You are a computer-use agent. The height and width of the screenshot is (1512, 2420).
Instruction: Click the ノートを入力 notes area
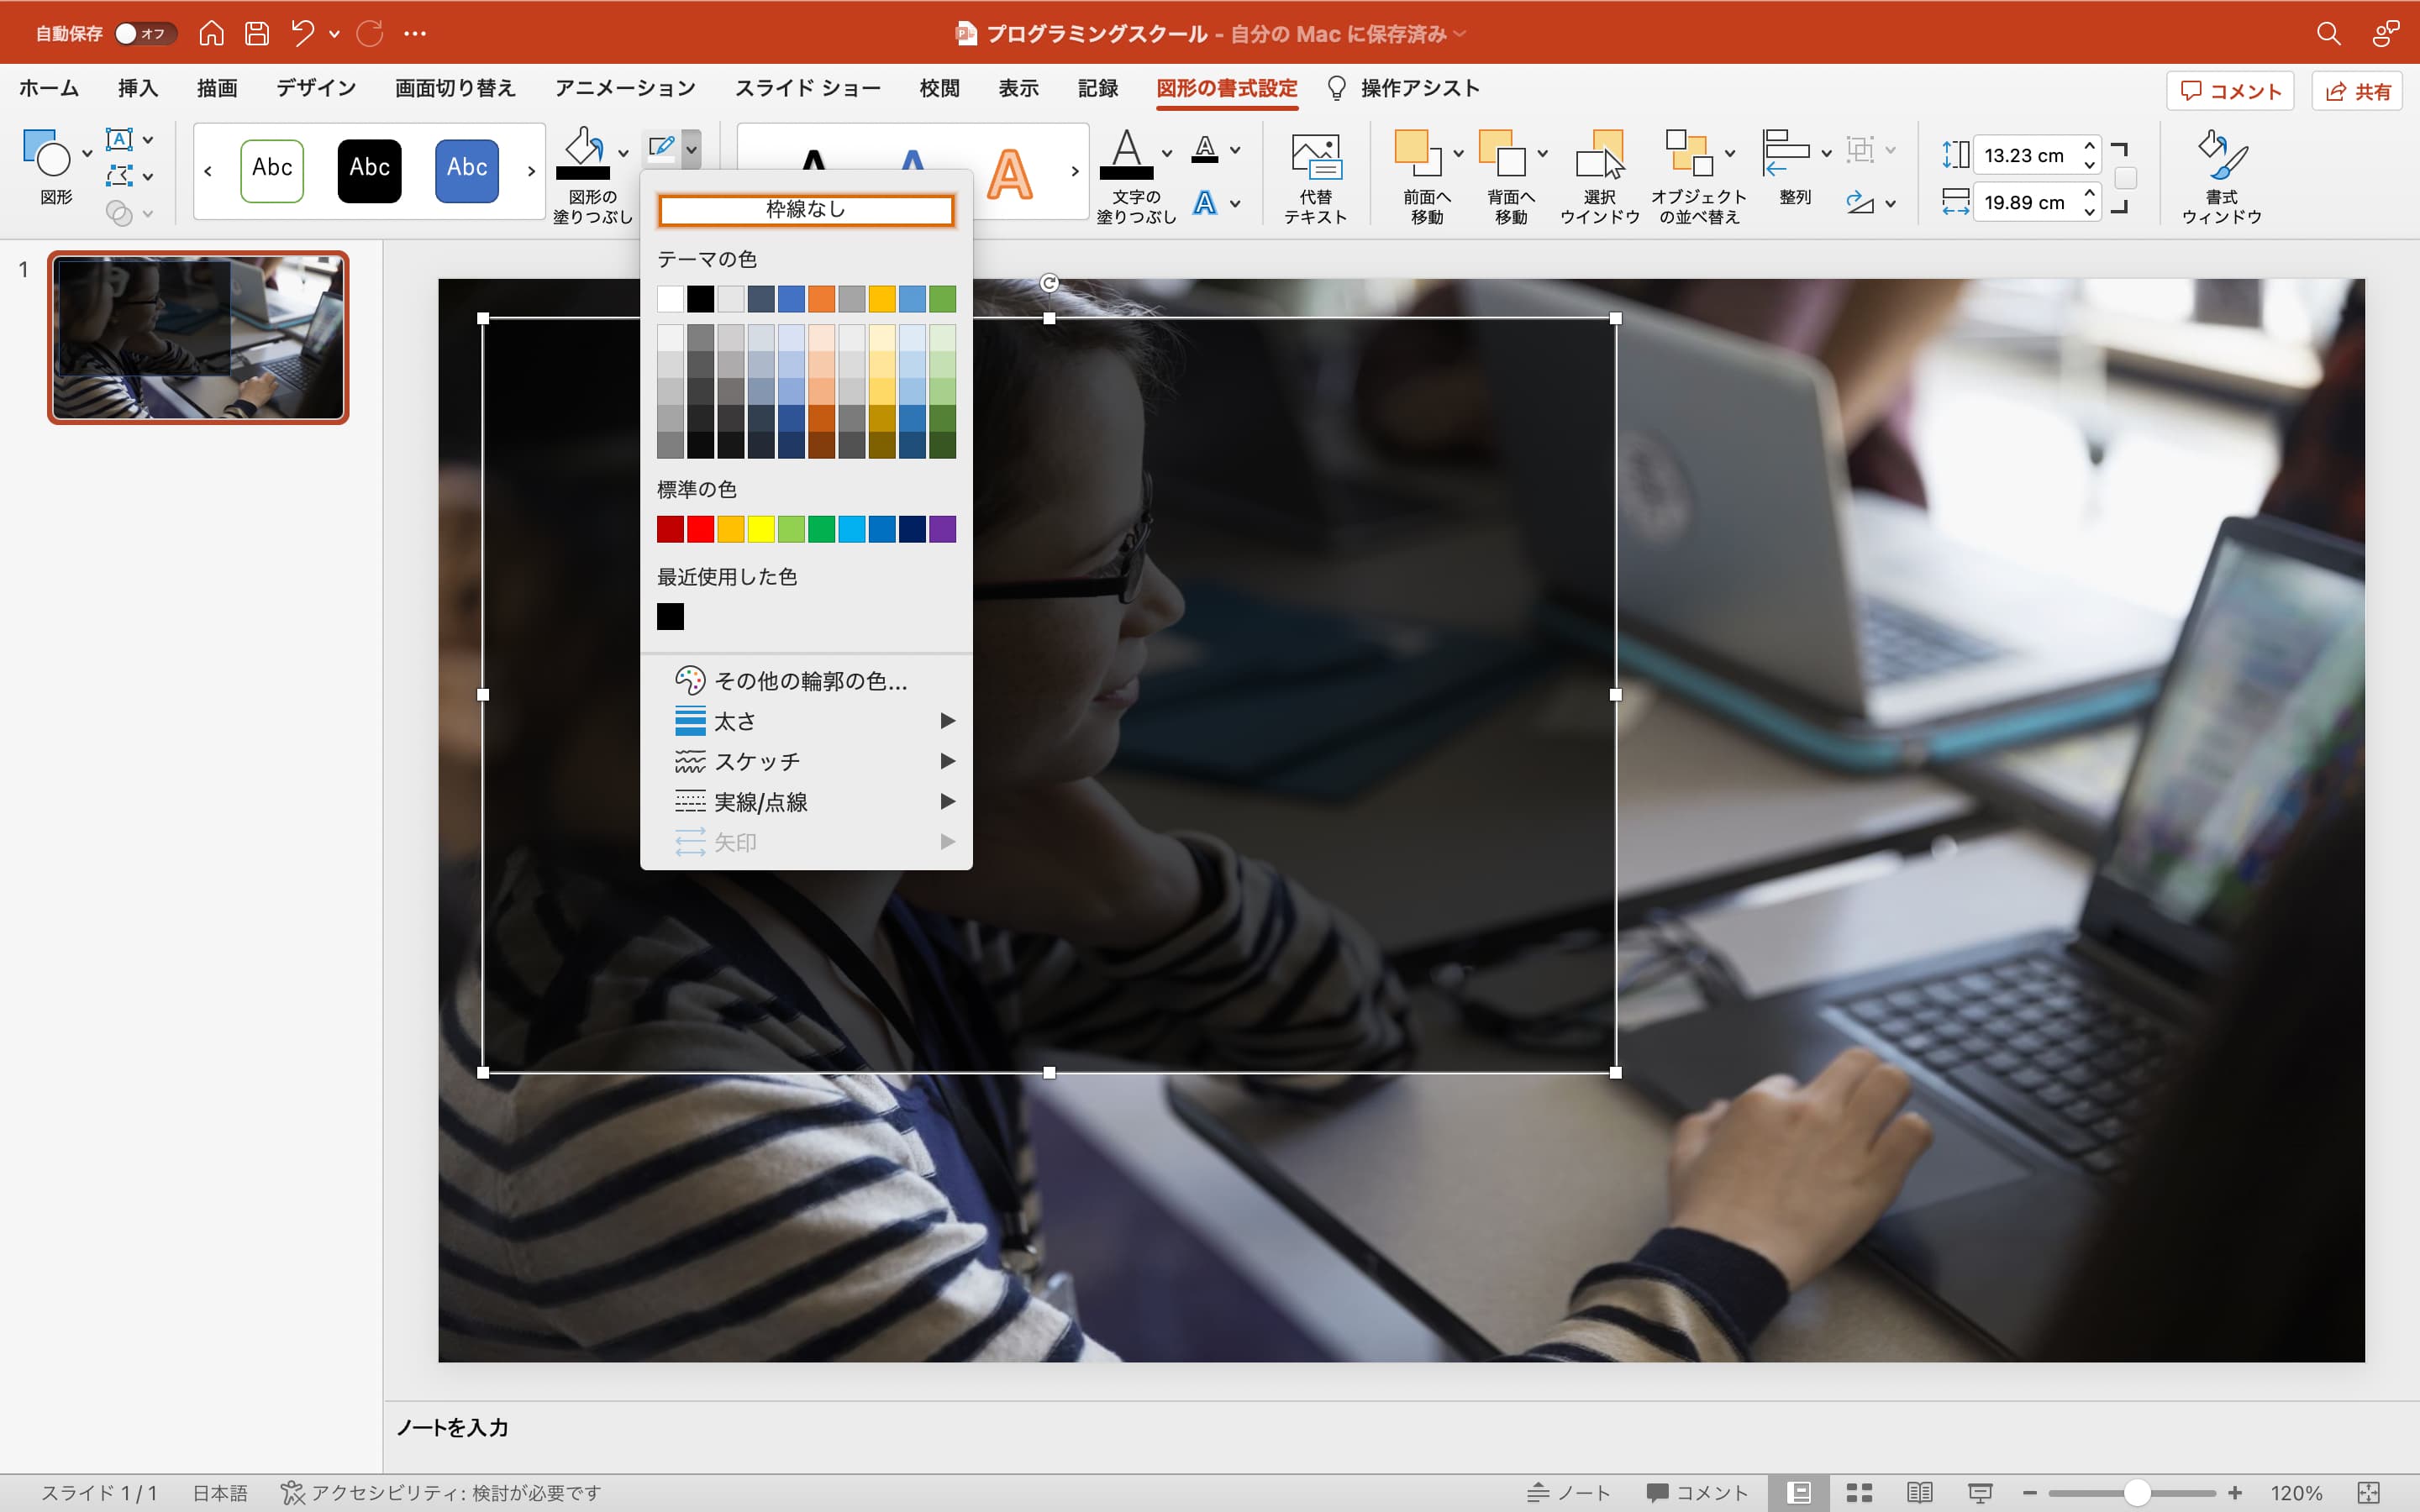(452, 1428)
